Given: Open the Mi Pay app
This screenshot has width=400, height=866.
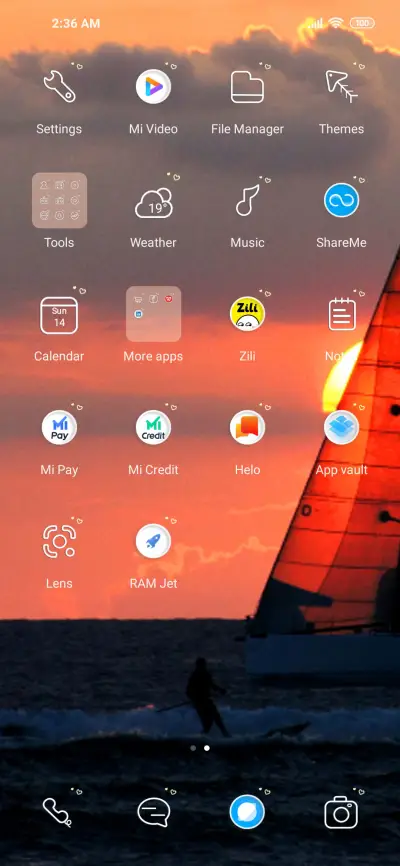Looking at the screenshot, I should coord(59,427).
